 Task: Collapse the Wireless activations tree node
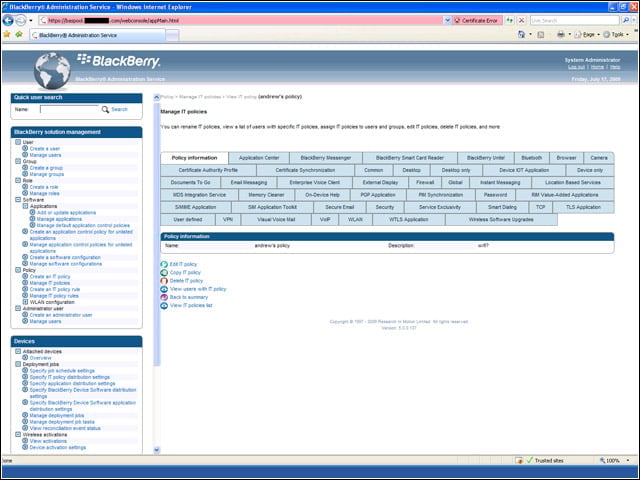tap(18, 435)
